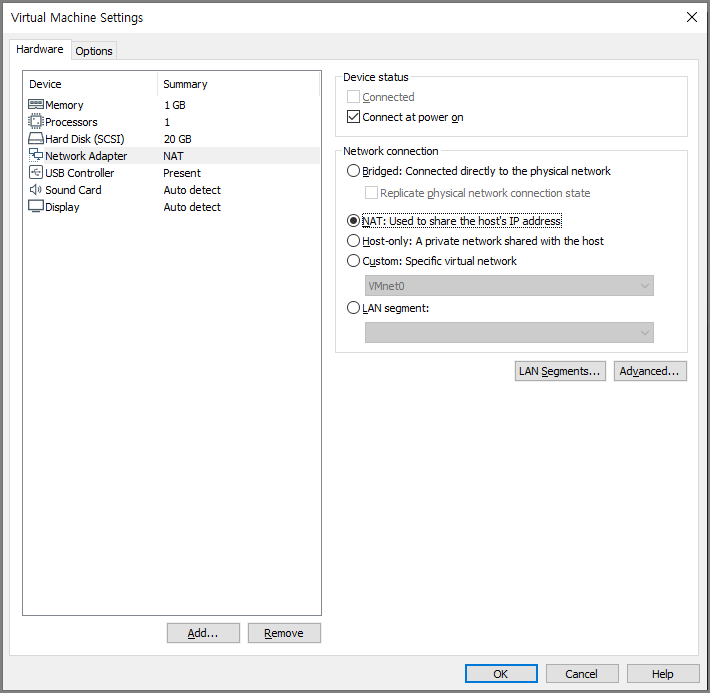Select the Processors device row label

pyautogui.click(x=71, y=122)
